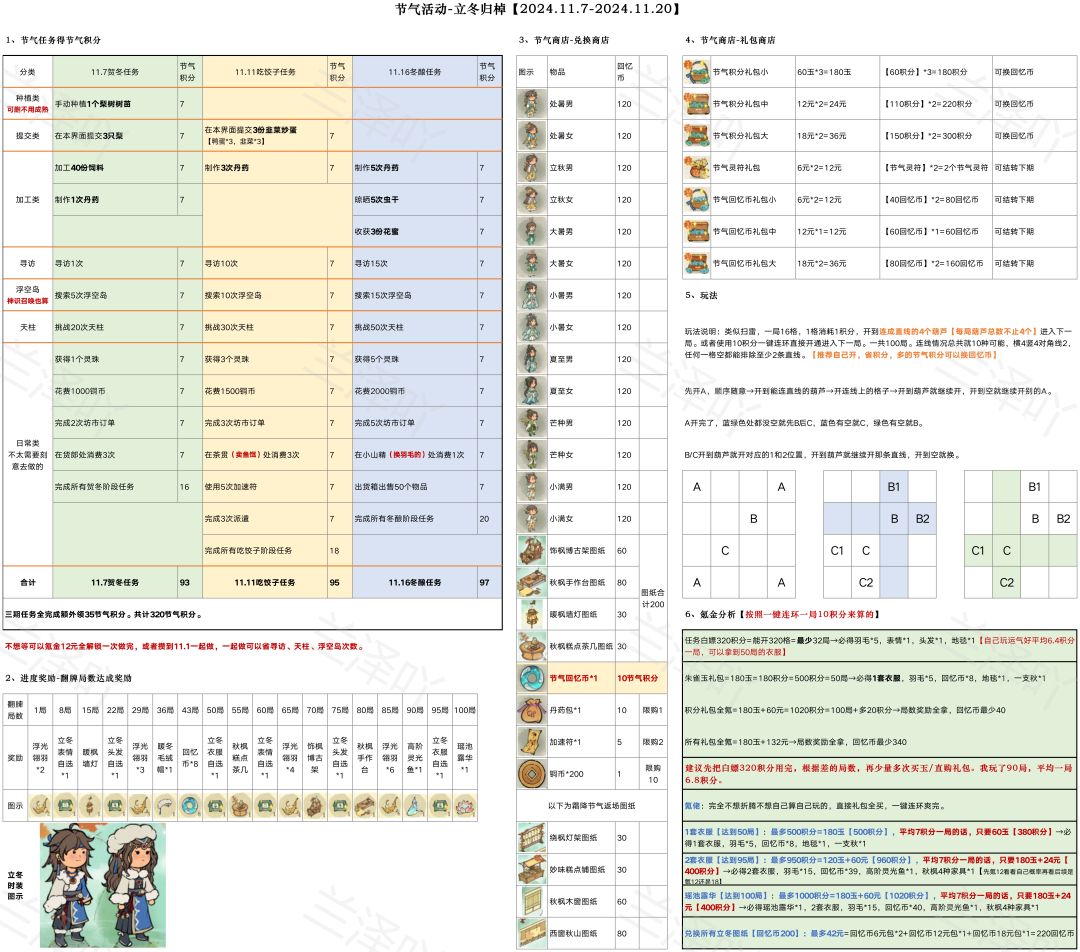
Task: Click the 11.7贺冬任务 column header
Action: click(115, 72)
